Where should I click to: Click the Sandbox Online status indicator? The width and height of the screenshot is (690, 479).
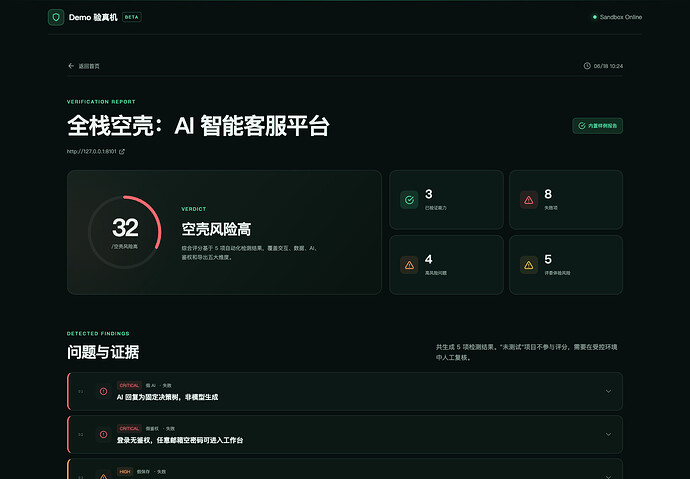click(617, 17)
